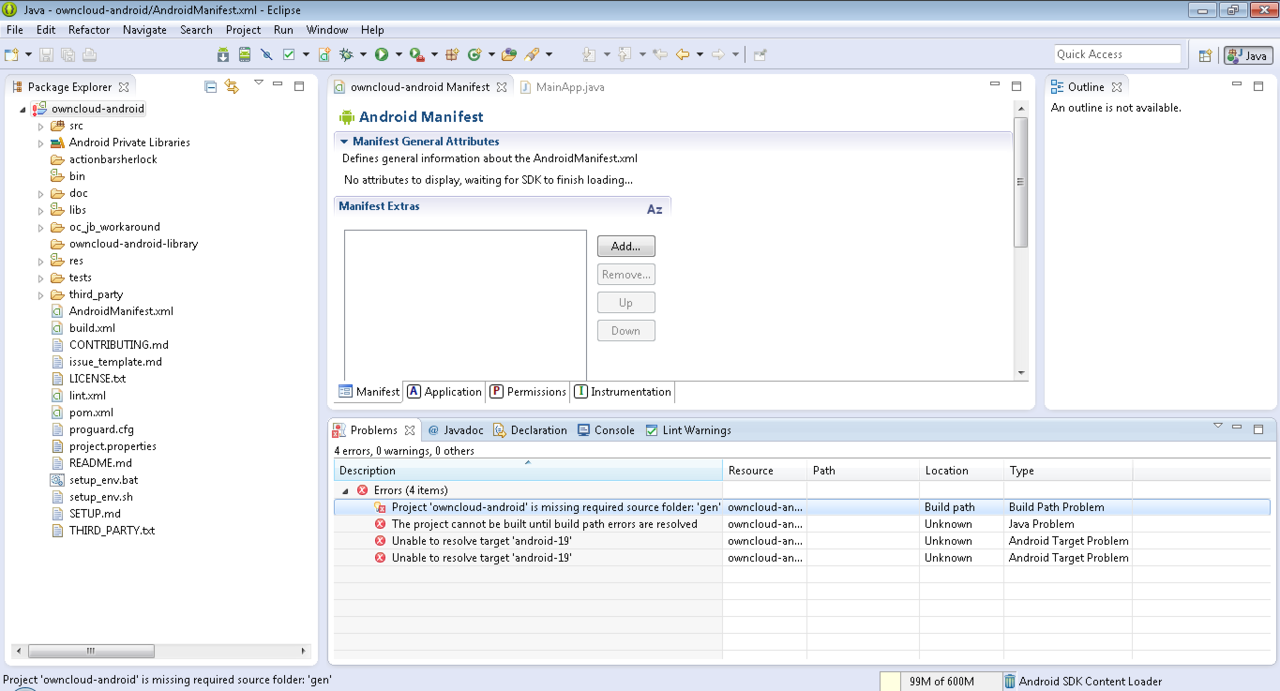
Task: Open the Project menu
Action: click(x=243, y=30)
